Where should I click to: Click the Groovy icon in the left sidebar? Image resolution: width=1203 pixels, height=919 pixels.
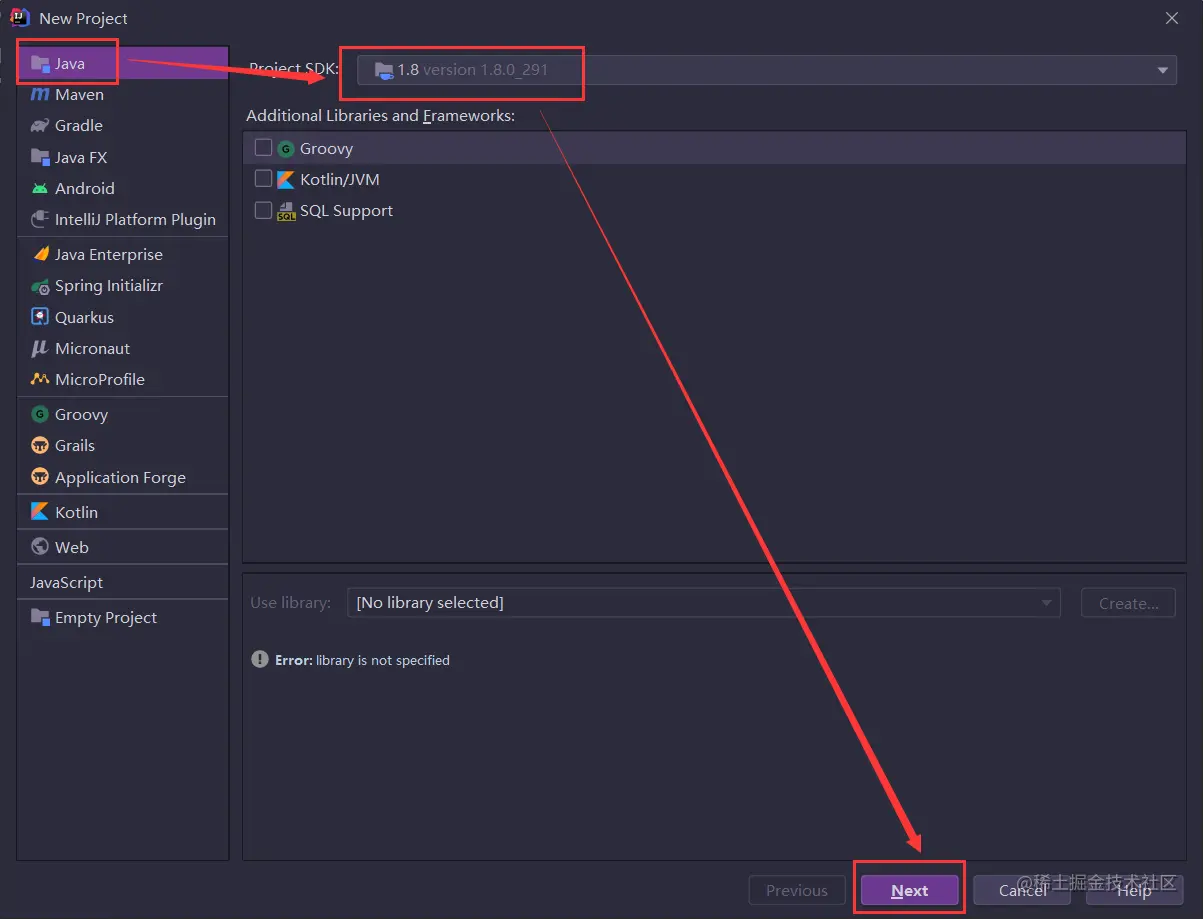(40, 414)
